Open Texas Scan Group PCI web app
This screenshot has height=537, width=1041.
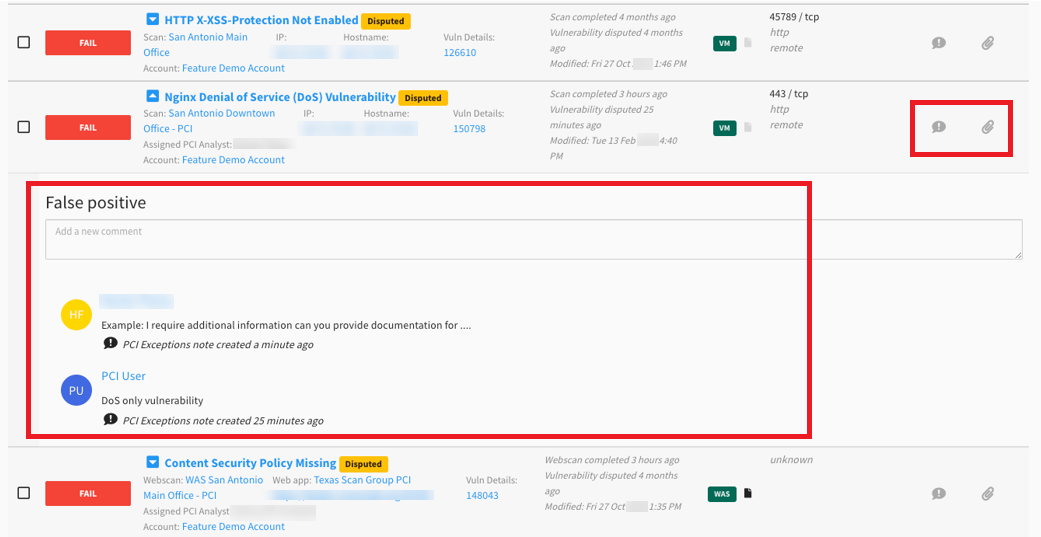point(362,480)
